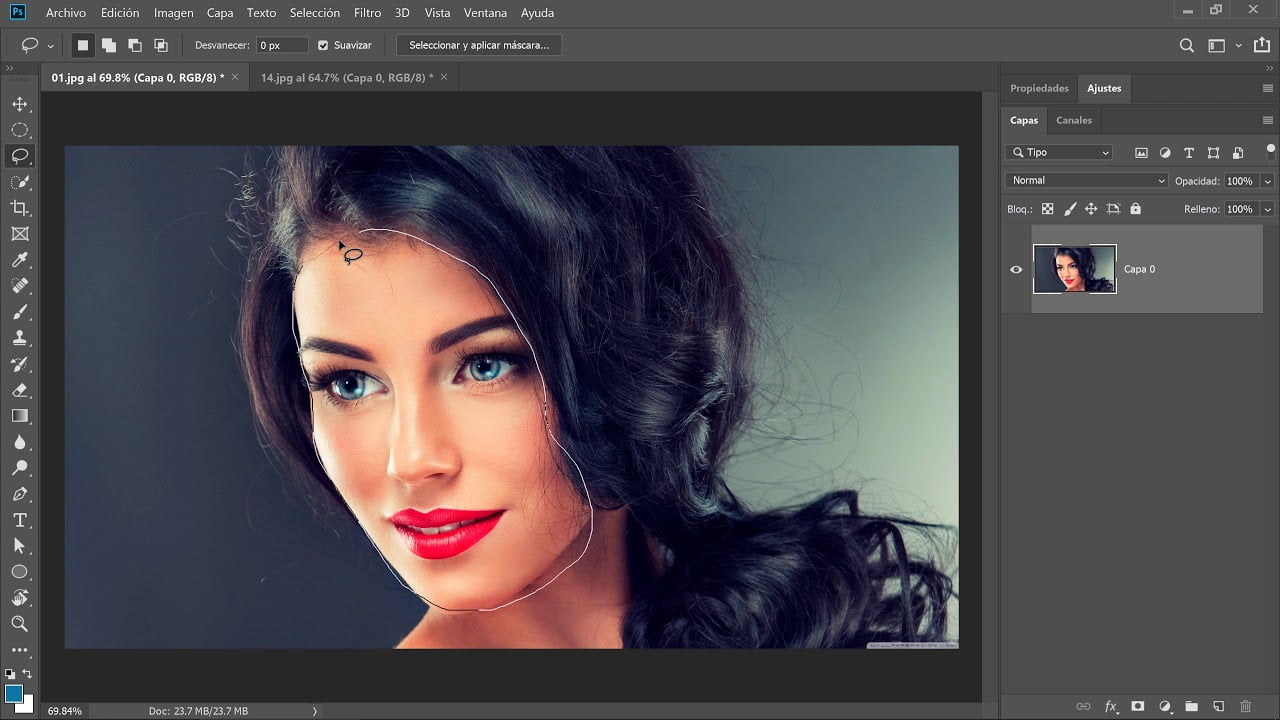This screenshot has height=720, width=1280.
Task: Enable the Suavizar checkbox
Action: (322, 45)
